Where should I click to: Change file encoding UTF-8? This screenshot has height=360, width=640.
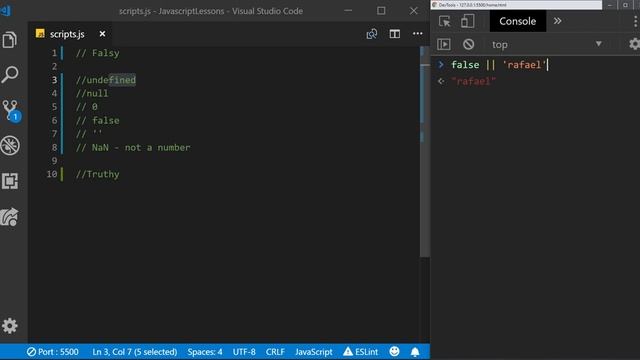click(244, 352)
